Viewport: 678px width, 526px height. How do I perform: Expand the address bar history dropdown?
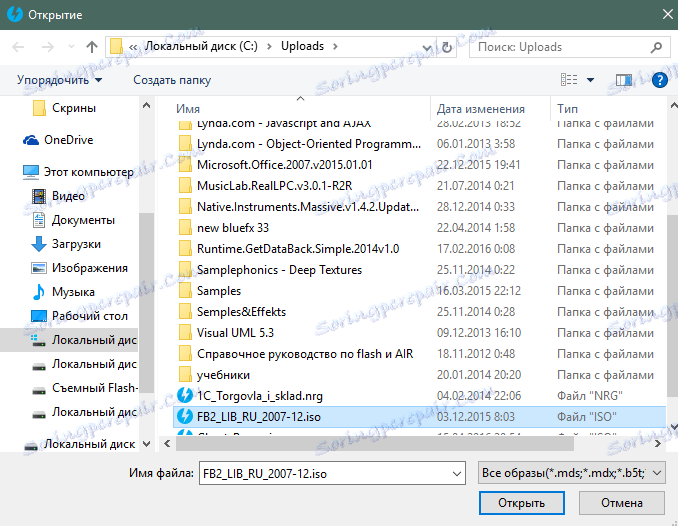[x=427, y=47]
